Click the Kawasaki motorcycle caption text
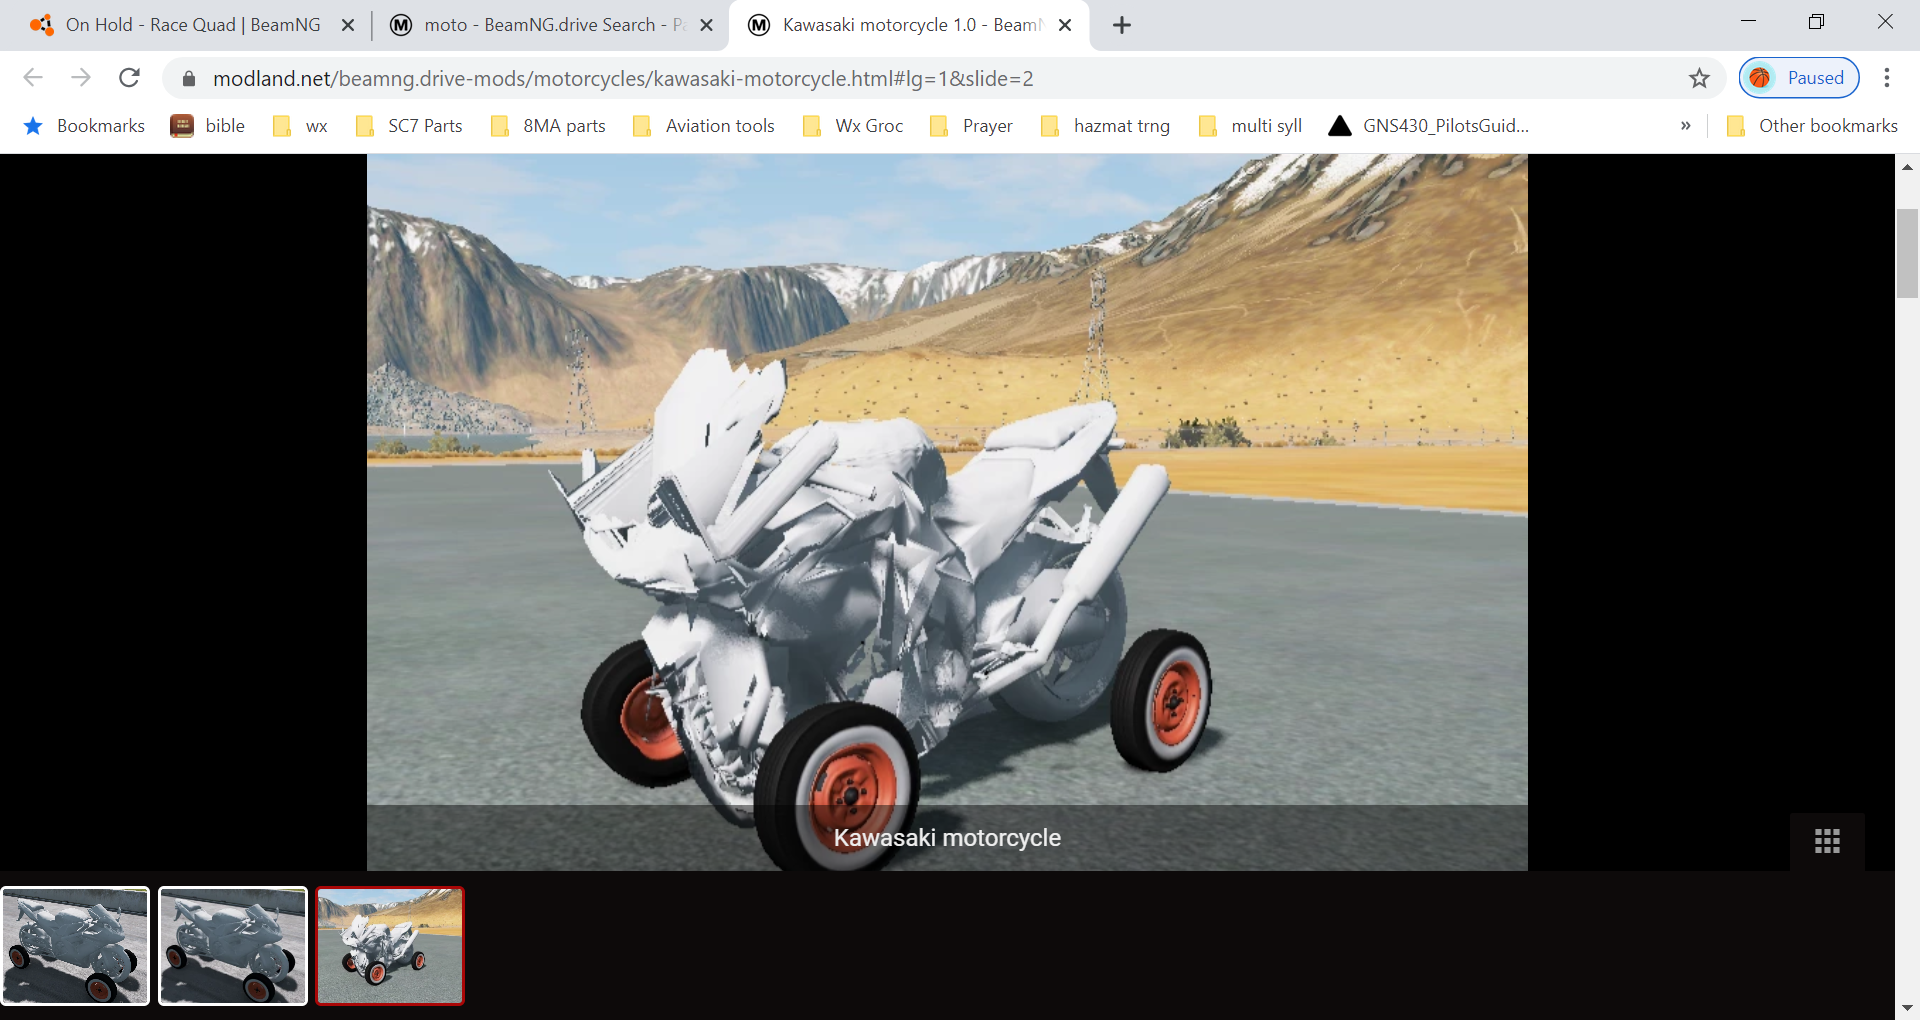This screenshot has width=1920, height=1020. (947, 838)
